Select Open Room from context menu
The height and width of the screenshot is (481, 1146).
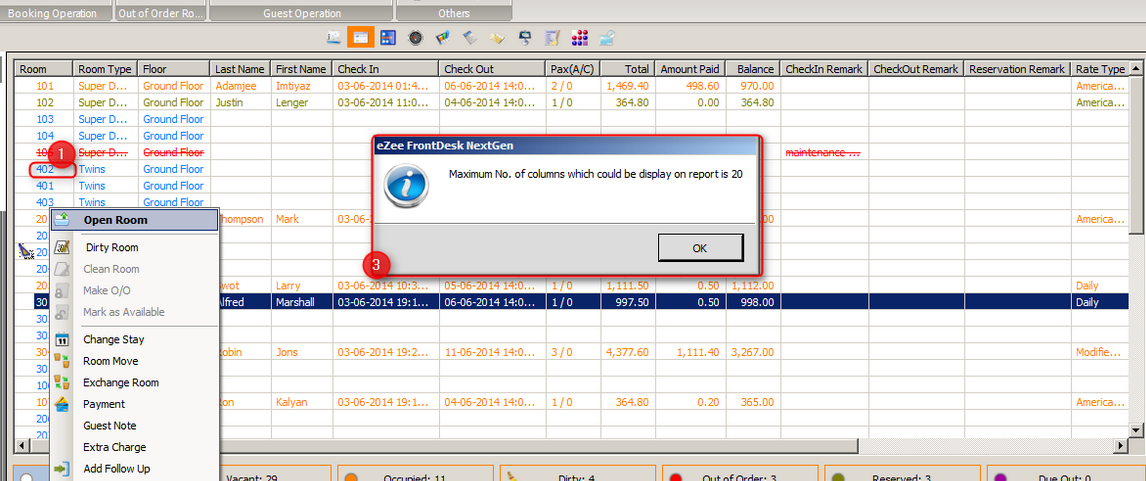[134, 219]
